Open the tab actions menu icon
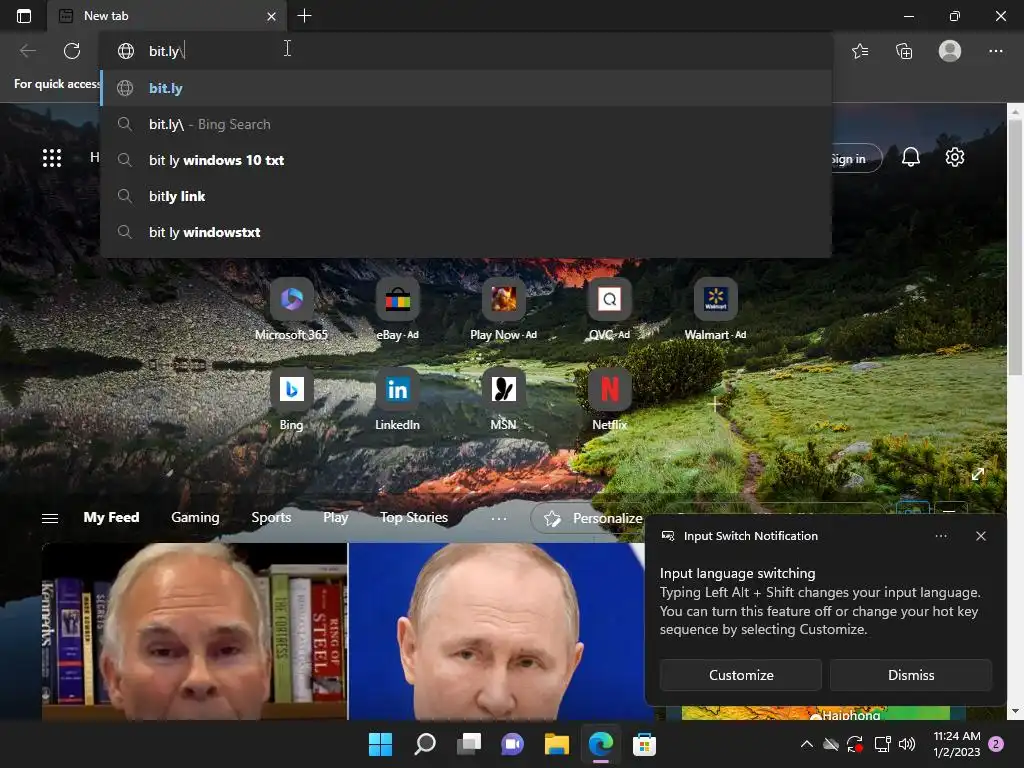Image resolution: width=1024 pixels, height=768 pixels. (x=24, y=16)
